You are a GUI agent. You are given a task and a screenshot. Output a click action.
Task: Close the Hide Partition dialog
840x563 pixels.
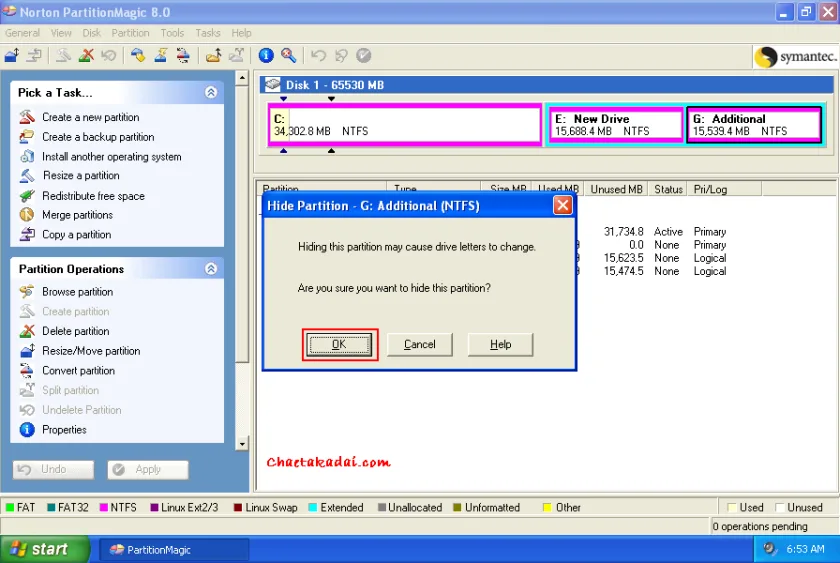[x=562, y=205]
